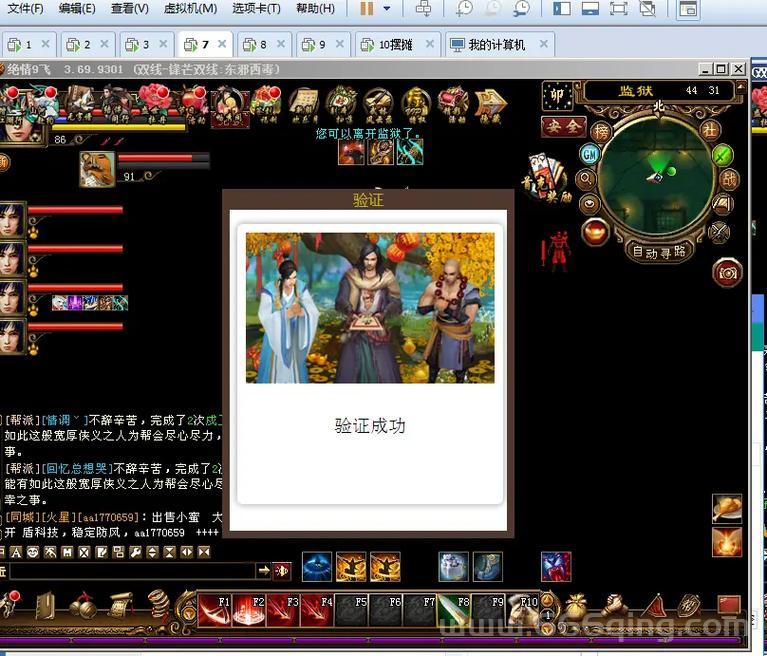
Task: Click the A font icon in chat toolbar
Action: pyautogui.click(x=16, y=552)
